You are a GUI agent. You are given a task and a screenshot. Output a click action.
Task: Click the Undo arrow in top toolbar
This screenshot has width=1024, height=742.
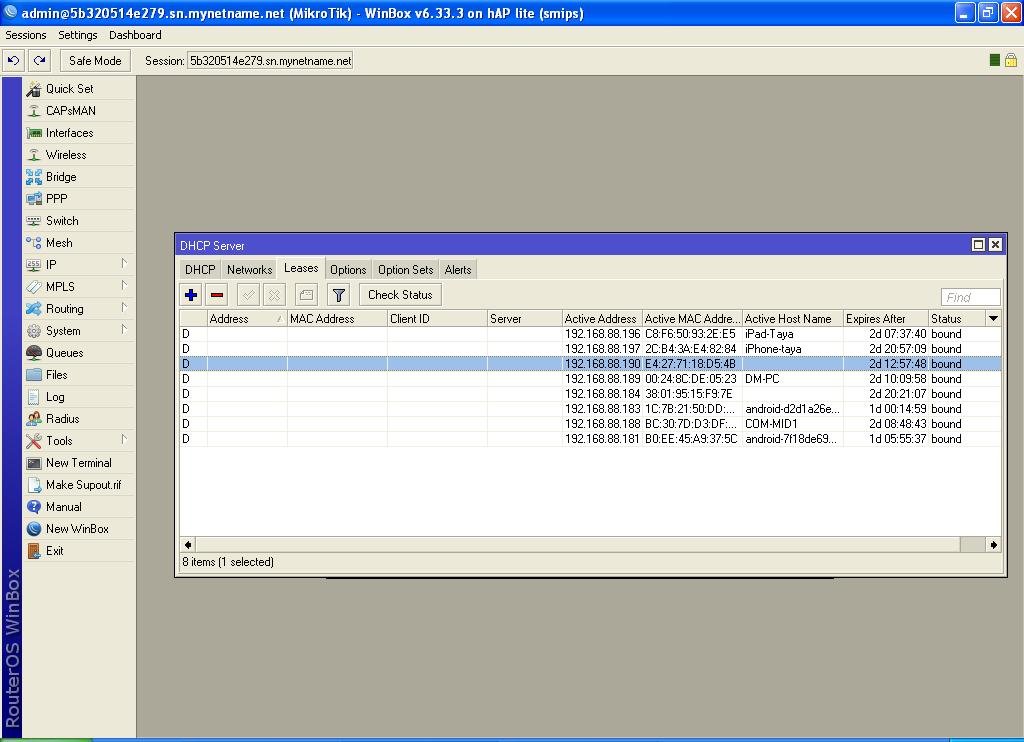(14, 60)
